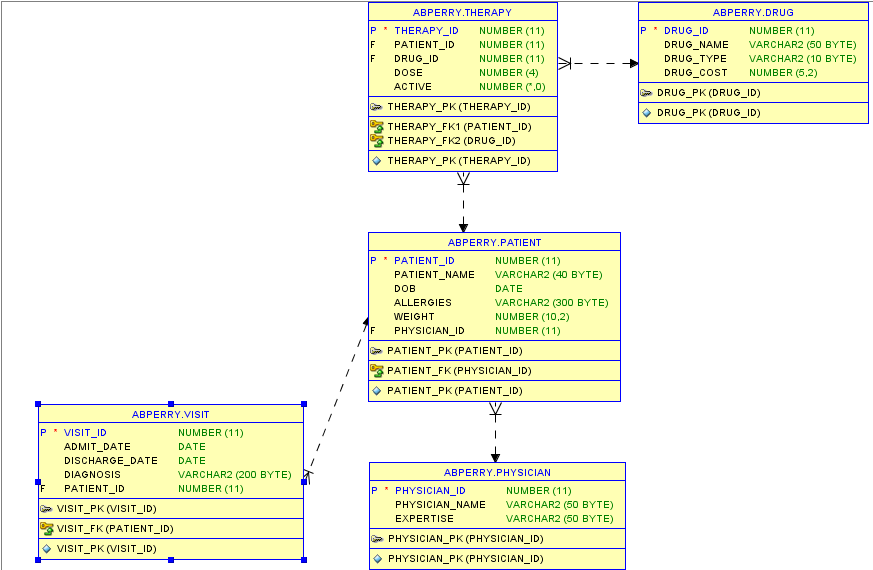Click the PATIENT_ID foreign key column in VISIT
The image size is (873, 570).
pos(94,489)
